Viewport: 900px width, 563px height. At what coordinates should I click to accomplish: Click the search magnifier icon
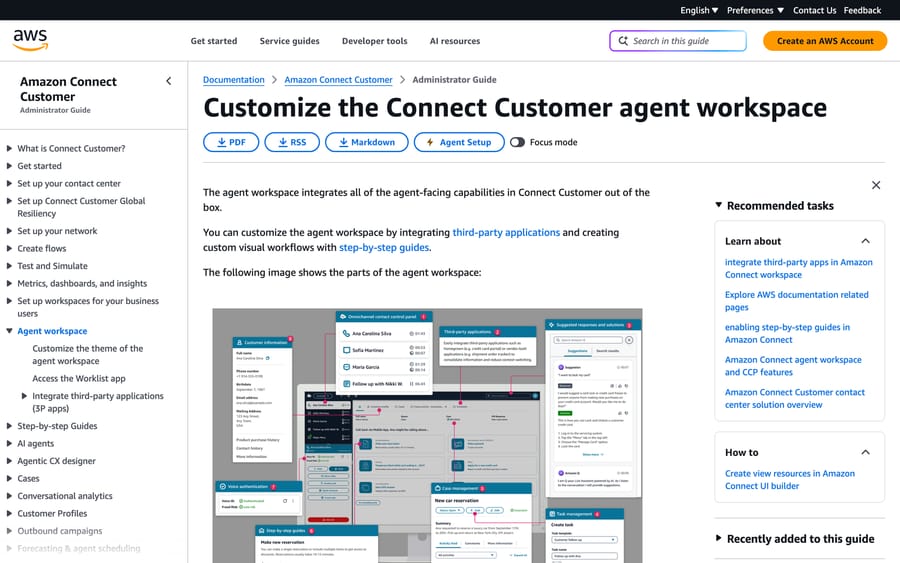(623, 41)
